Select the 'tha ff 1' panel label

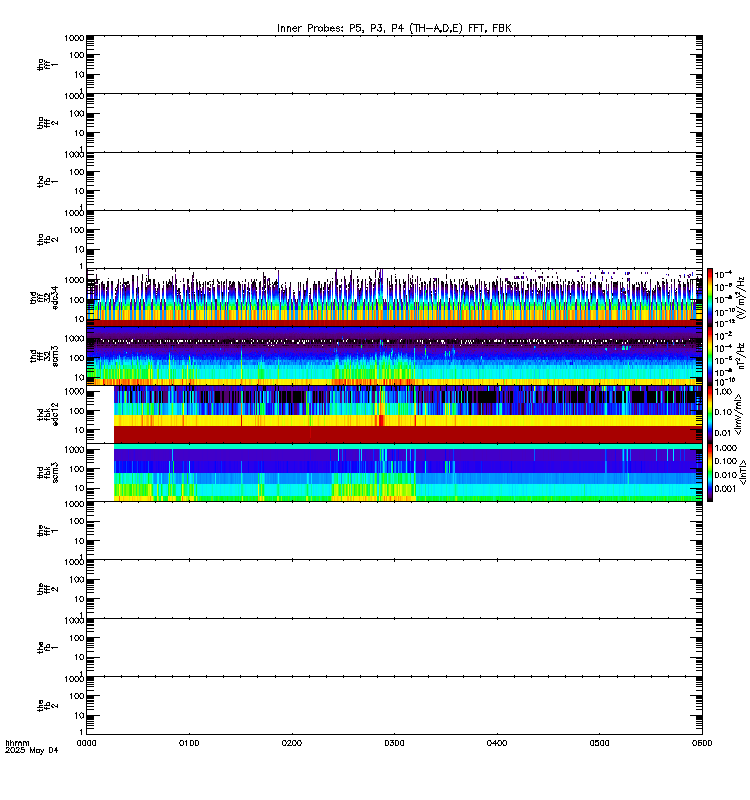pos(47,65)
